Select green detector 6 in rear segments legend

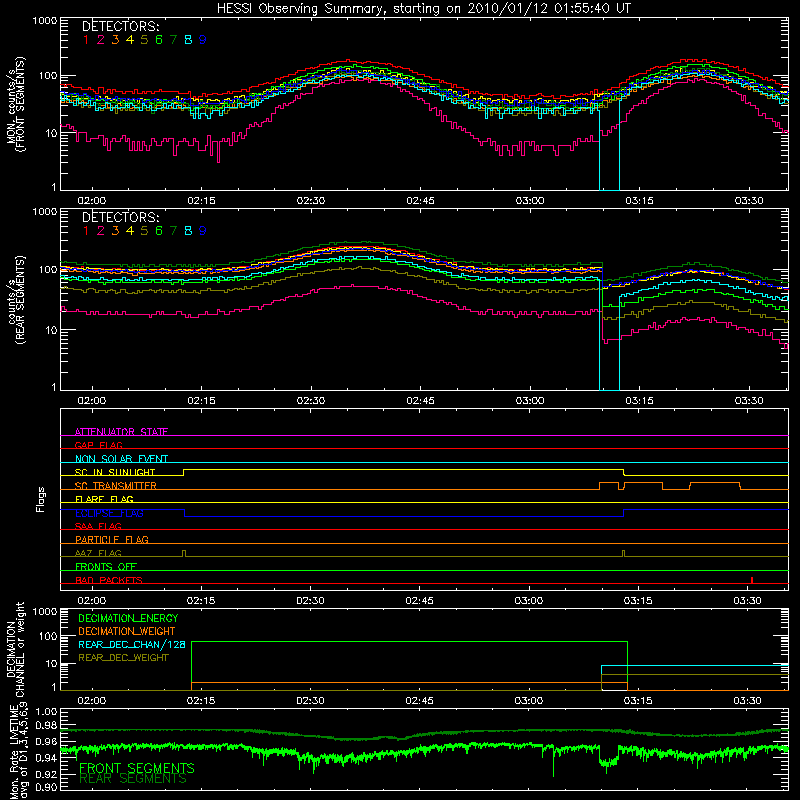[x=159, y=231]
